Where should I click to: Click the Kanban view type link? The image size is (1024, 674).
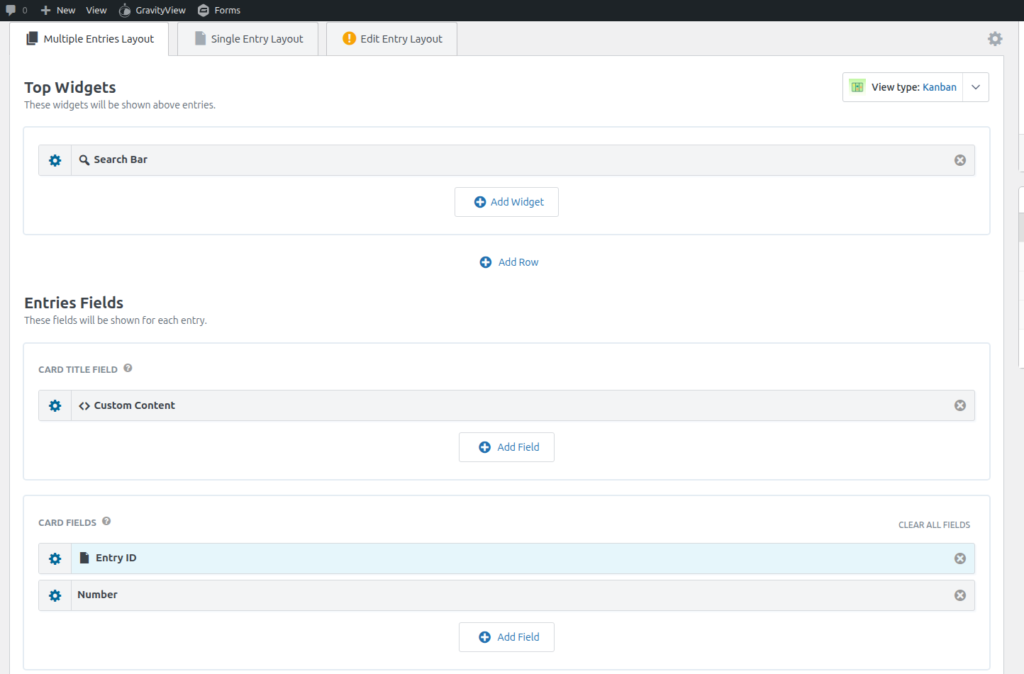[939, 87]
